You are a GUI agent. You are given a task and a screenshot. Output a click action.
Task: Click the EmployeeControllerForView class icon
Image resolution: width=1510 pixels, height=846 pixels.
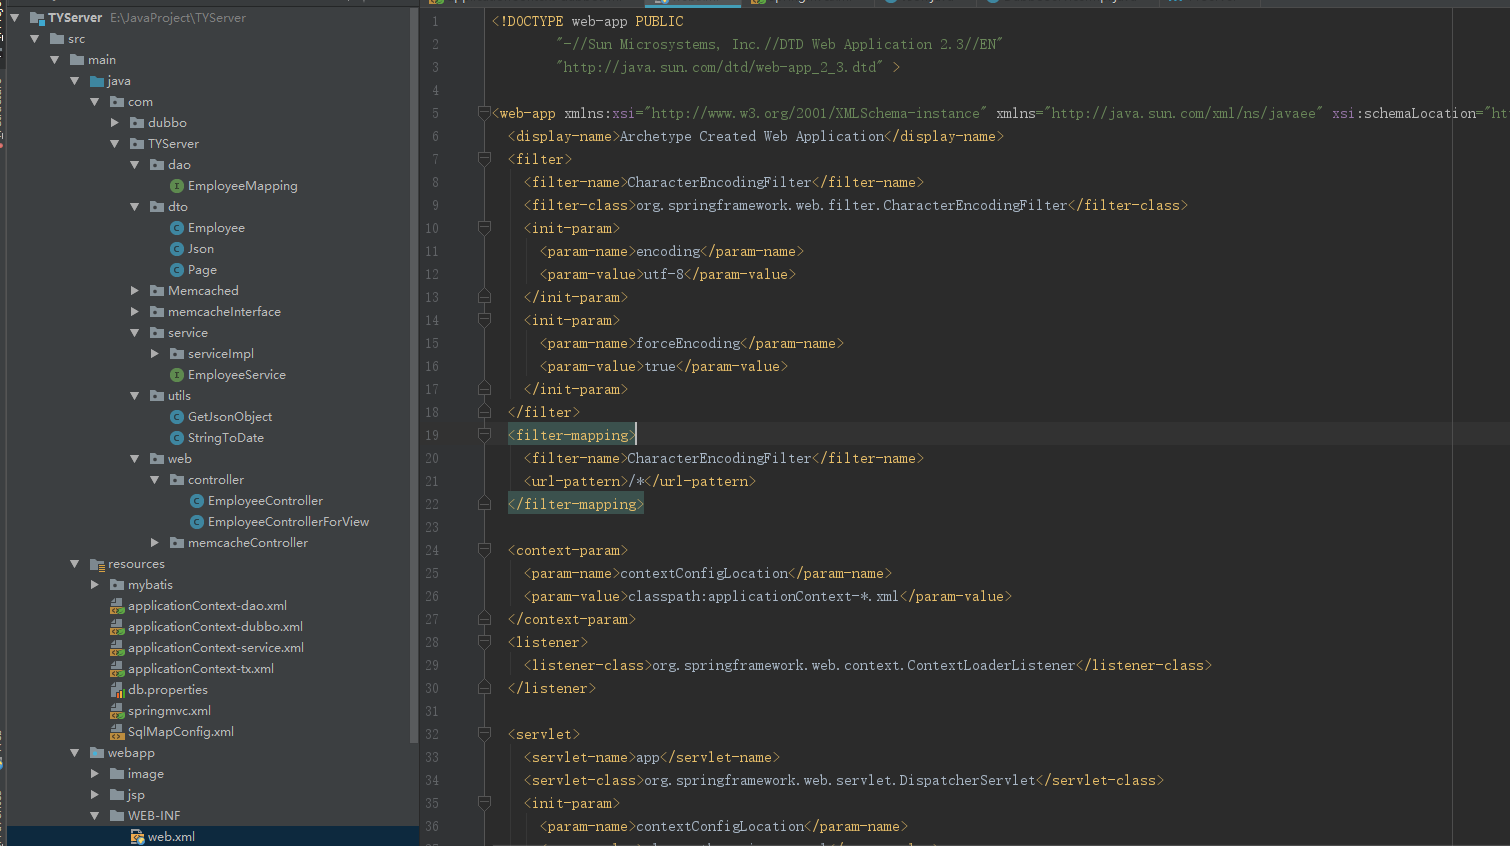coord(197,522)
